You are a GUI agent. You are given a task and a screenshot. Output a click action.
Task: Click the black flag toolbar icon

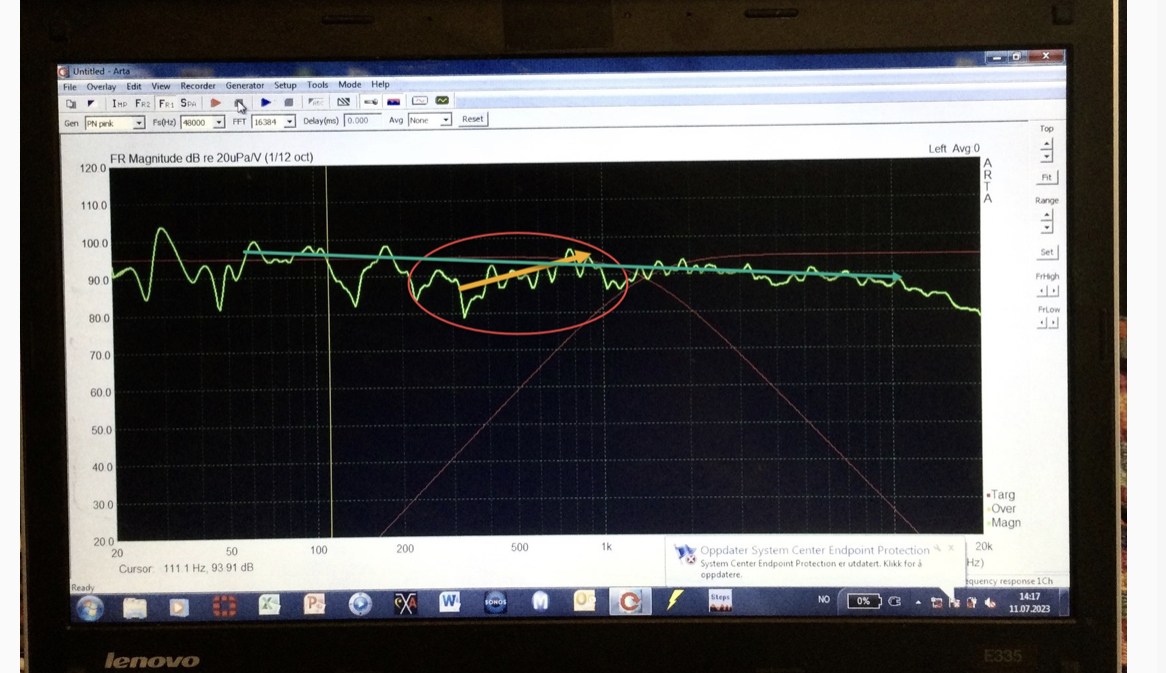click(91, 104)
